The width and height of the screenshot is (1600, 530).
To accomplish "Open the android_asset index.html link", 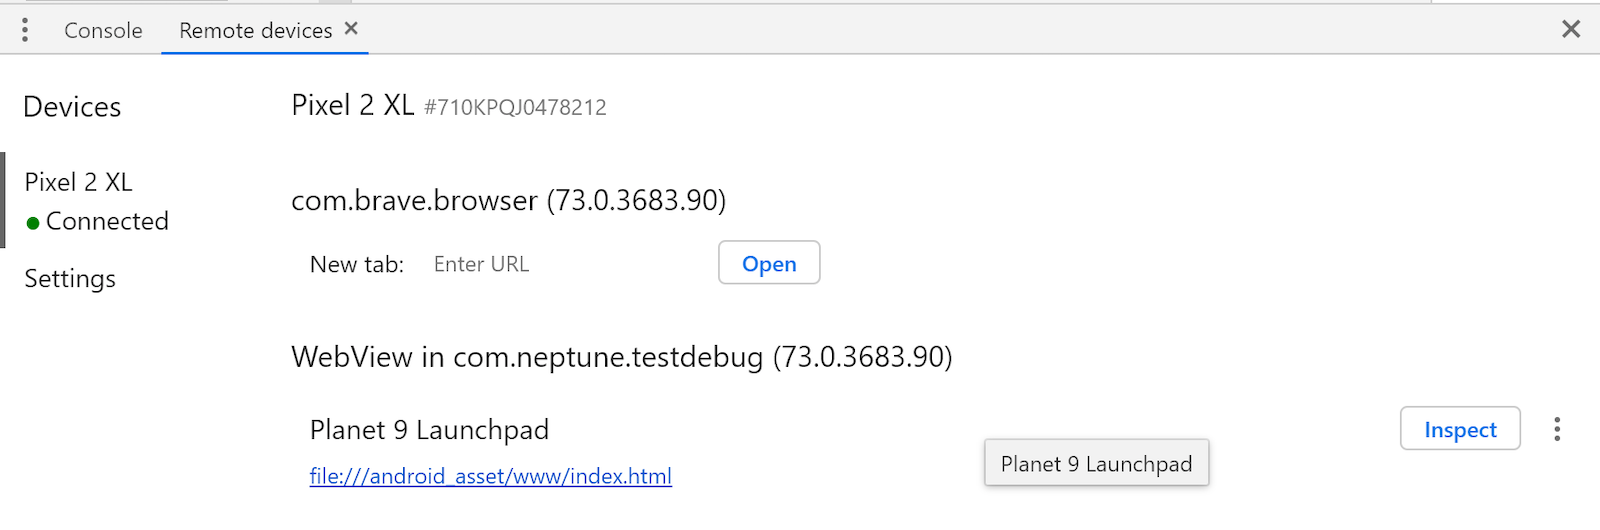I will [490, 476].
